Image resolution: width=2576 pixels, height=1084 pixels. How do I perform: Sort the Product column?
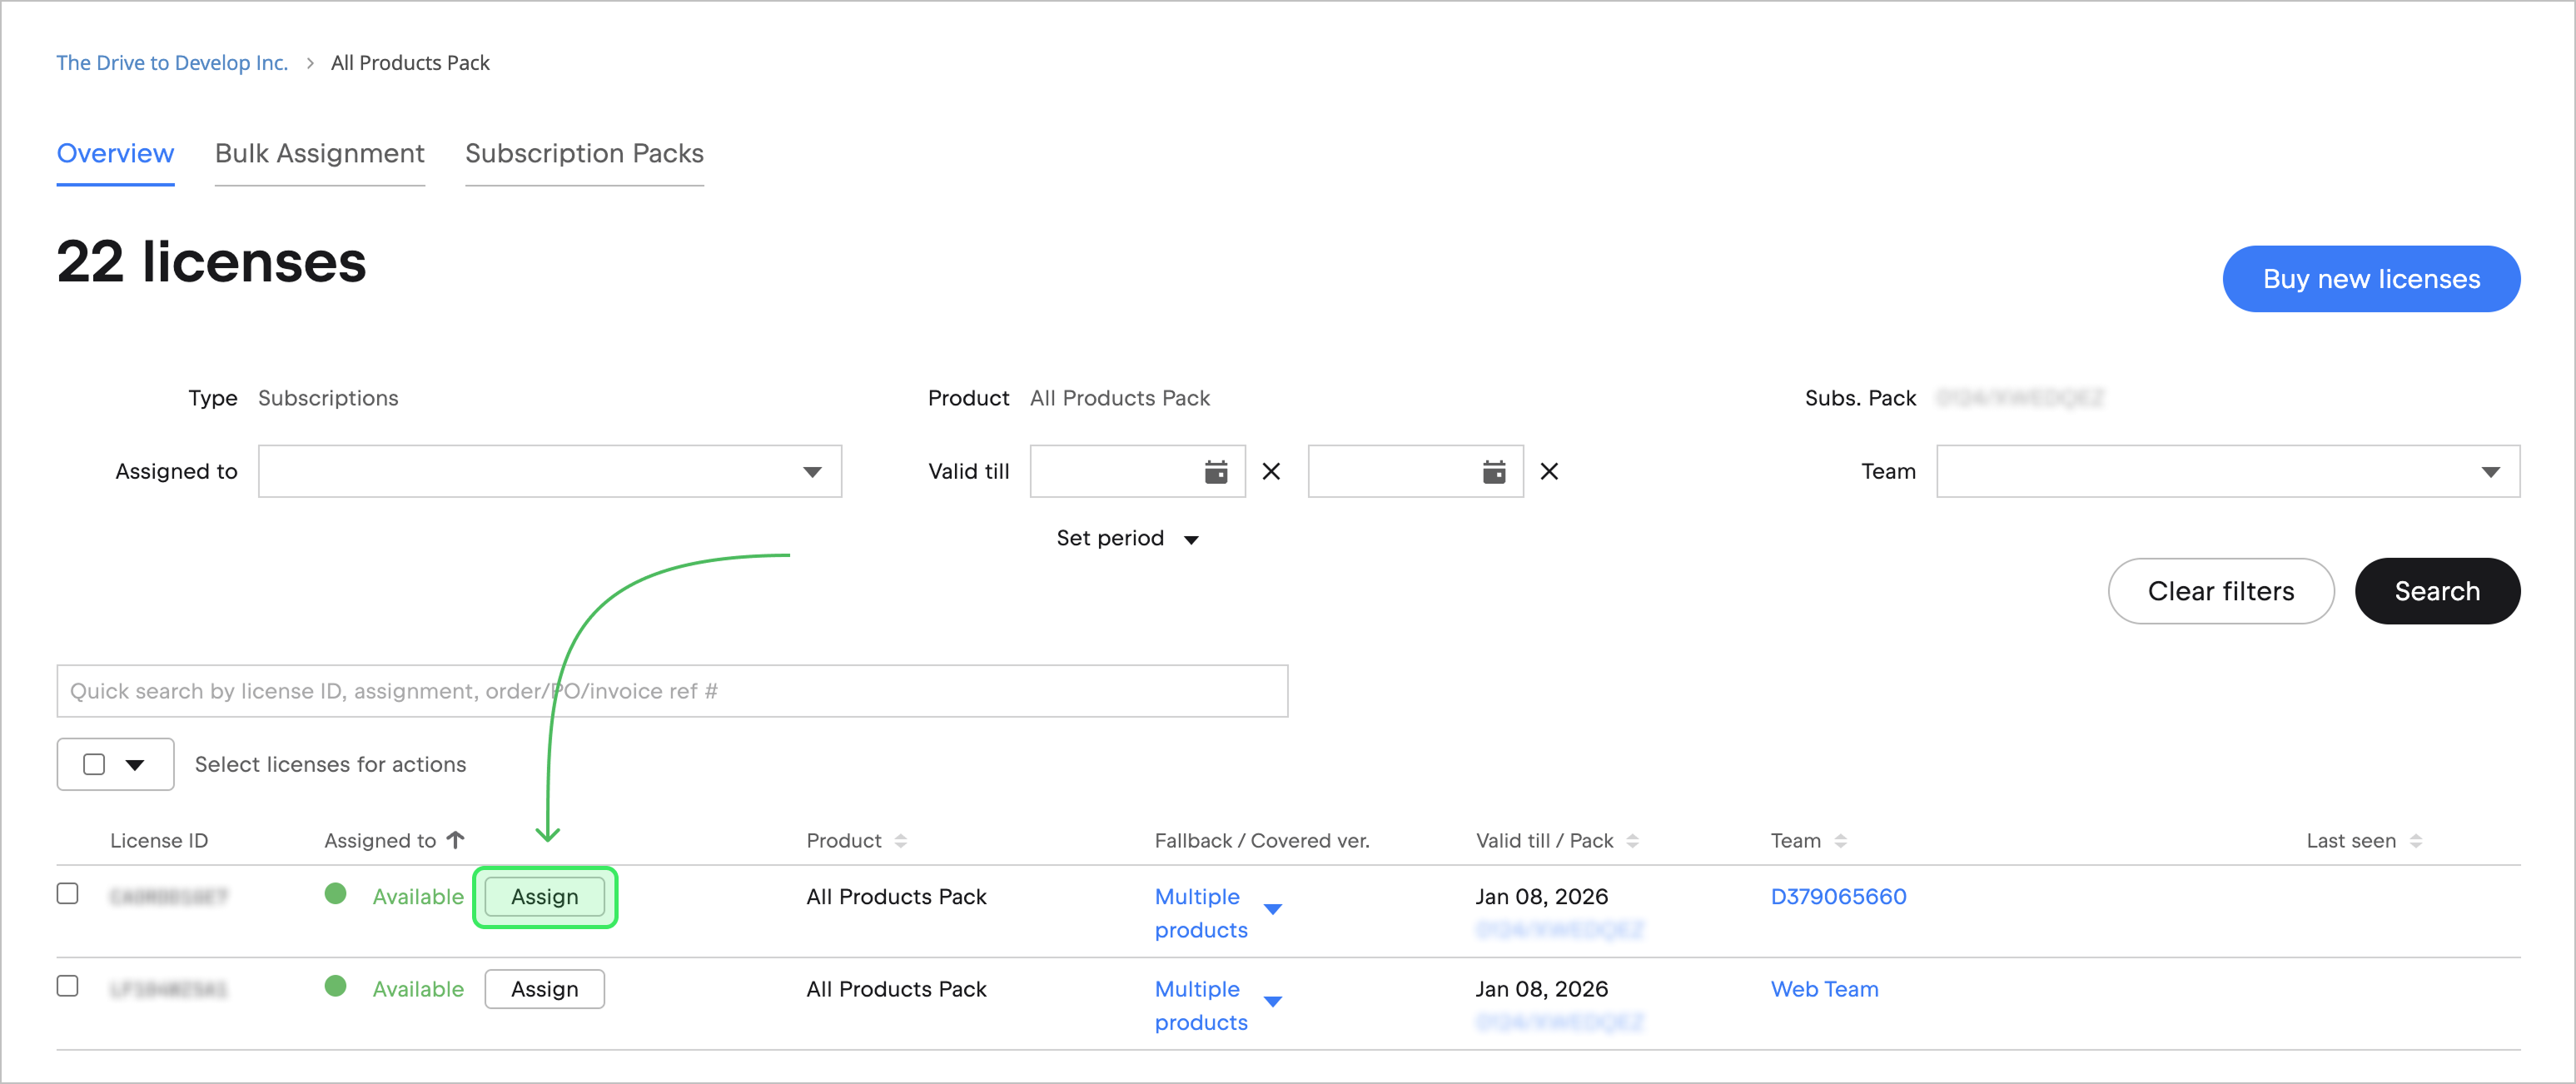point(900,841)
